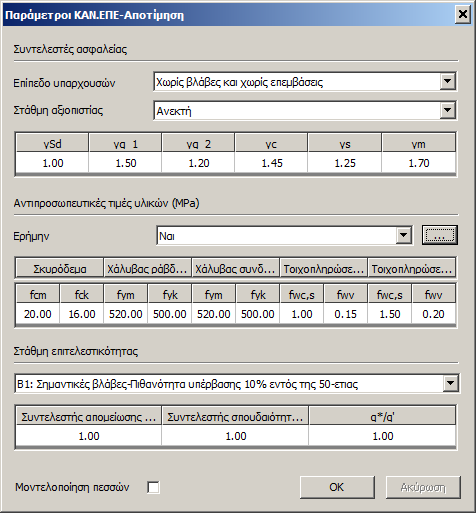This screenshot has width=476, height=513.
Task: Select the fck value cell 16.00
Action: [x=82, y=314]
